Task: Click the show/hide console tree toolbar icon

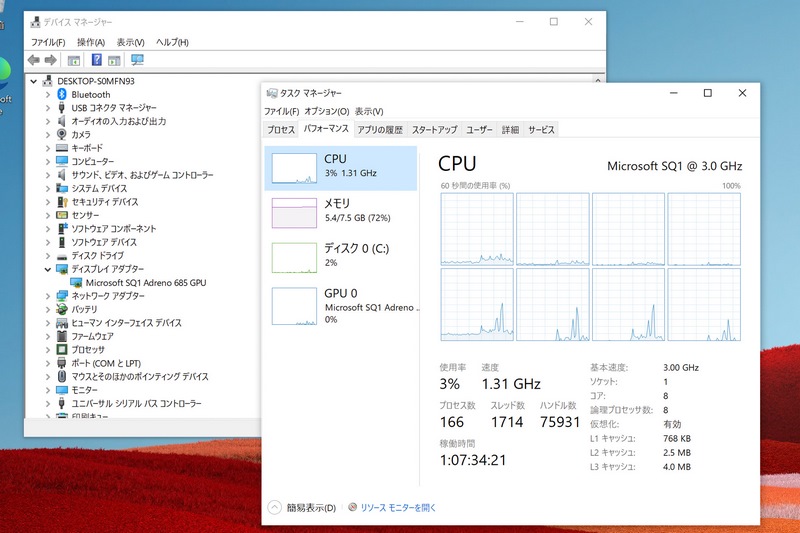Action: [74, 61]
